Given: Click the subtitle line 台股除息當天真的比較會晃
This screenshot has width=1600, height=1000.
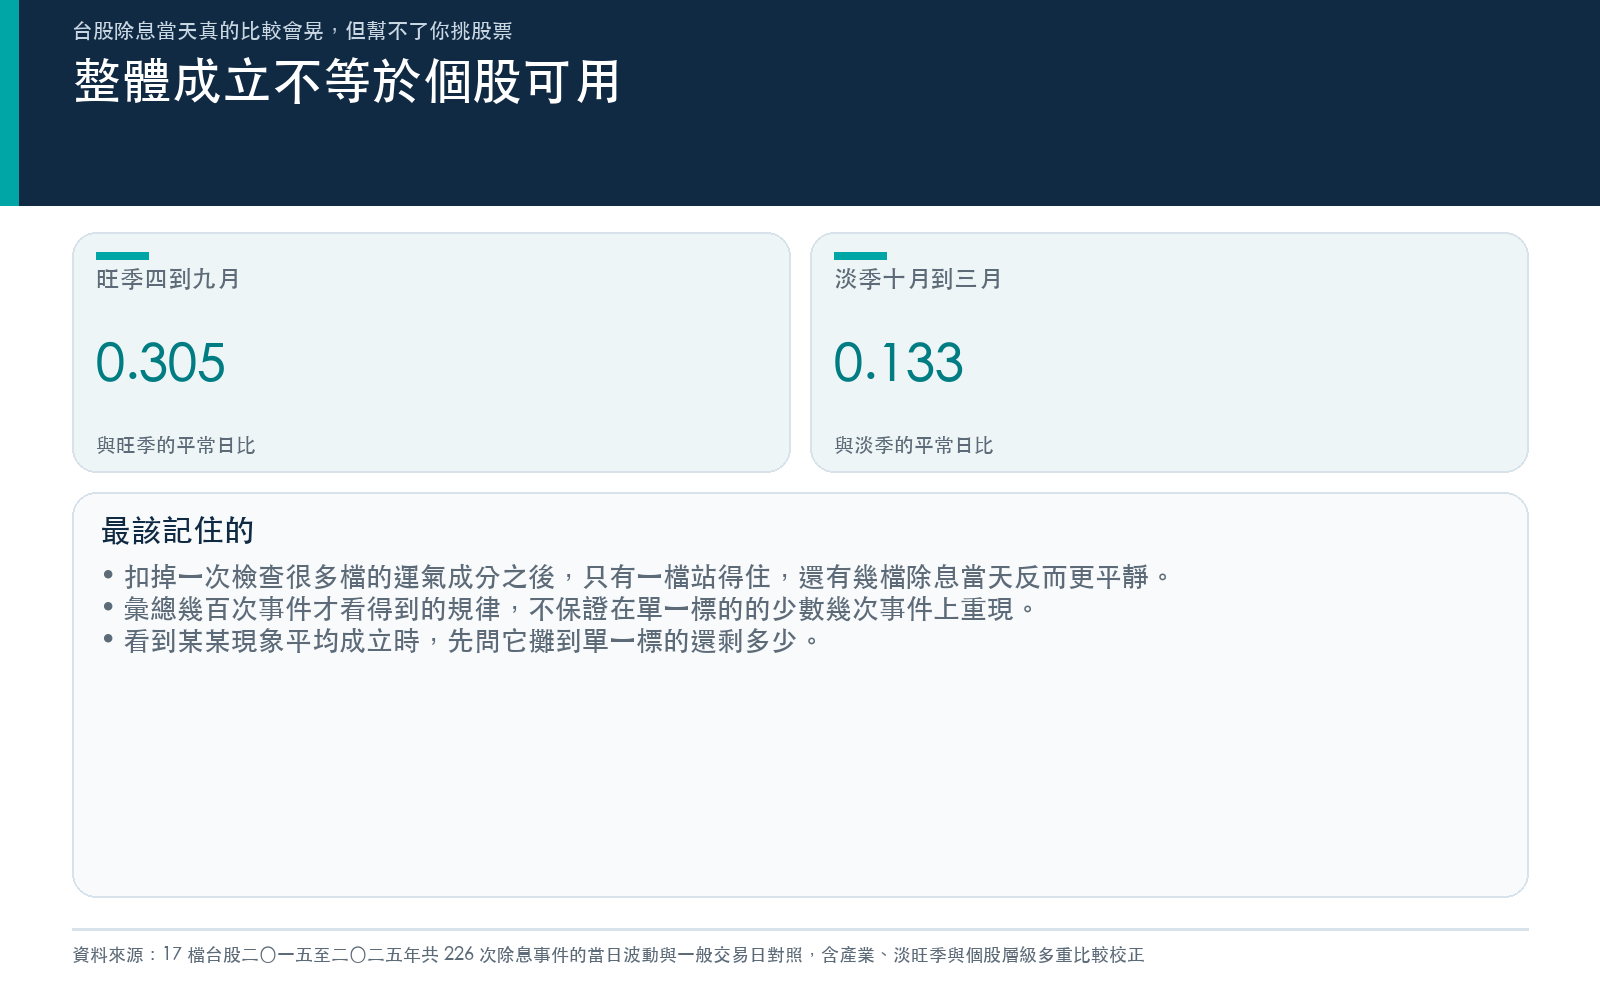Looking at the screenshot, I should click(x=292, y=31).
